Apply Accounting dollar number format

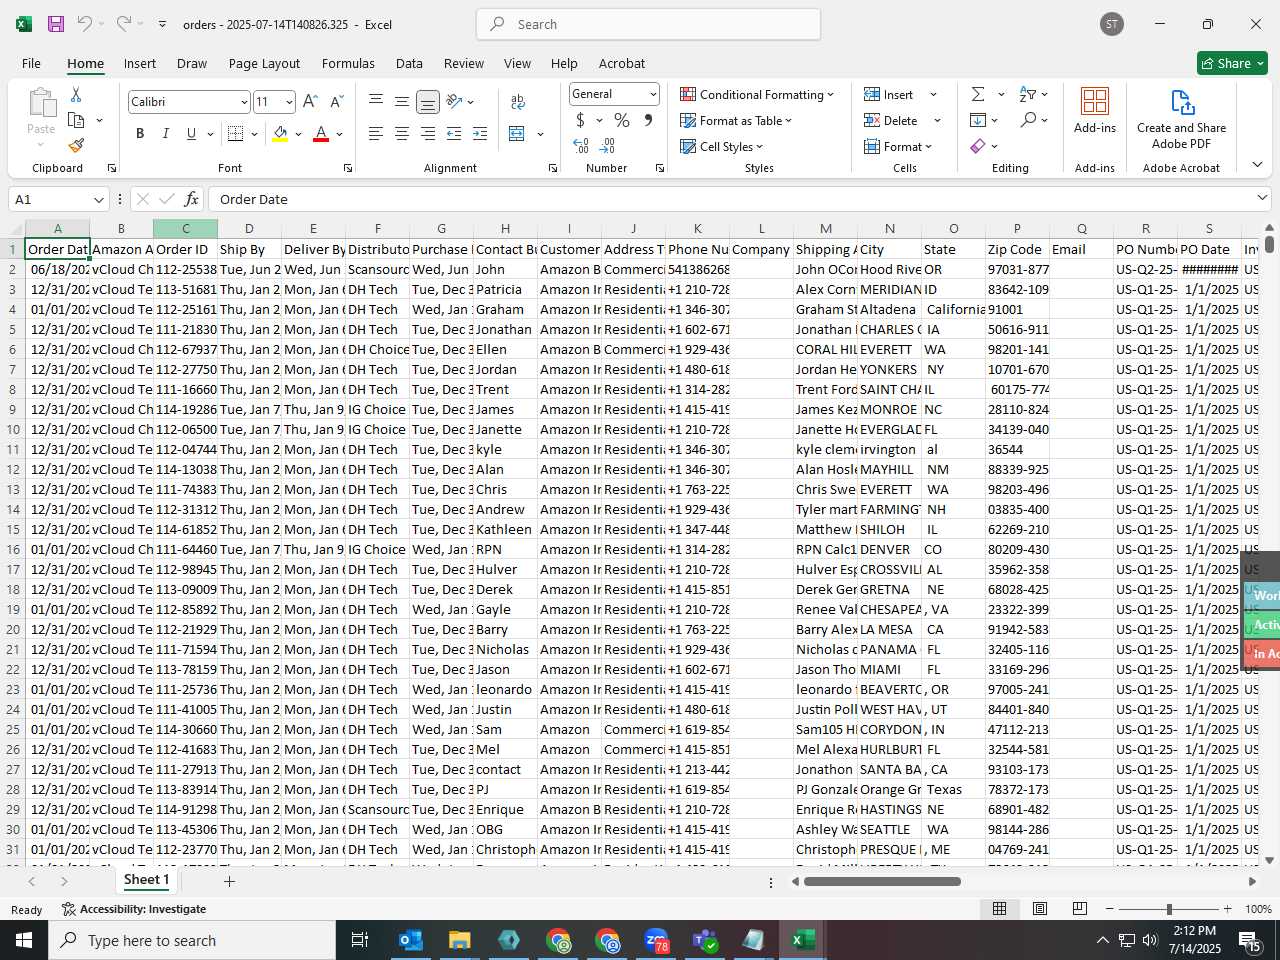tap(580, 120)
